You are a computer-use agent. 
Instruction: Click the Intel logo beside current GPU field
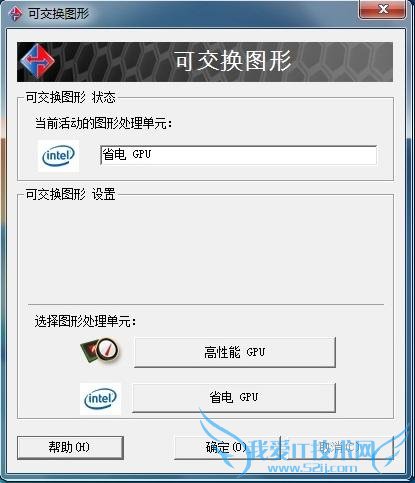(58, 156)
